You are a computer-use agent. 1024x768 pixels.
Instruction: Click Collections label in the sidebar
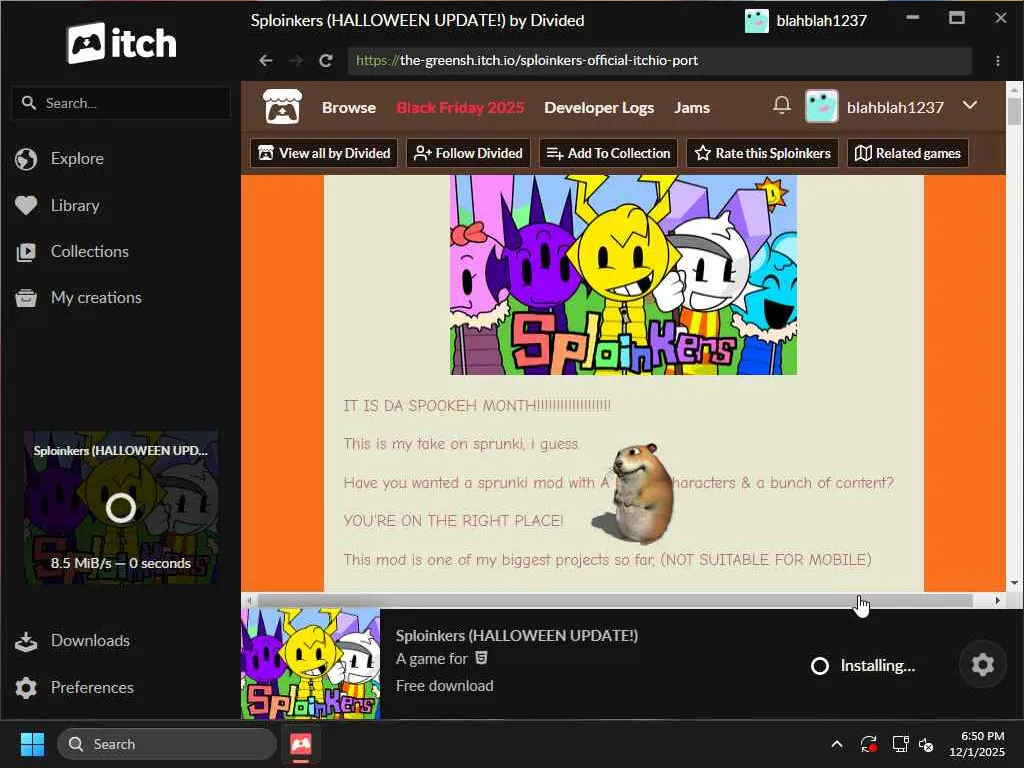tap(89, 251)
